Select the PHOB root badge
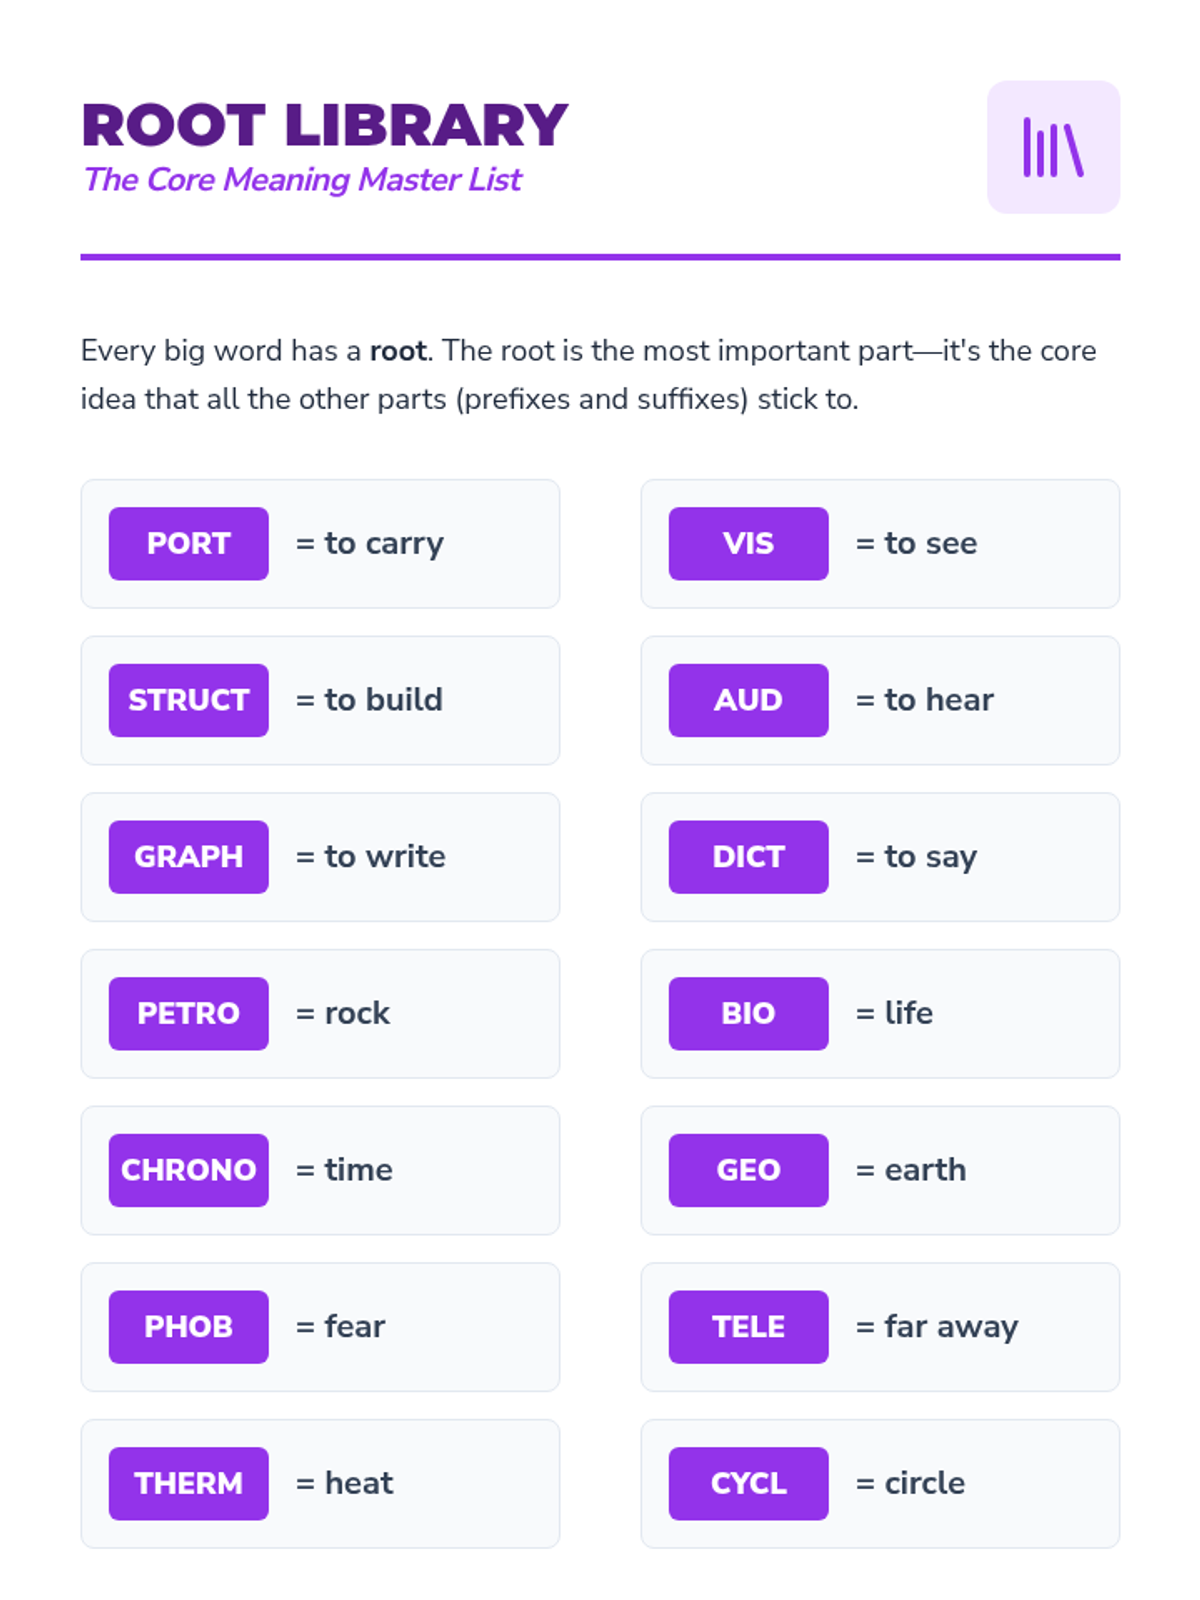 pos(188,1327)
